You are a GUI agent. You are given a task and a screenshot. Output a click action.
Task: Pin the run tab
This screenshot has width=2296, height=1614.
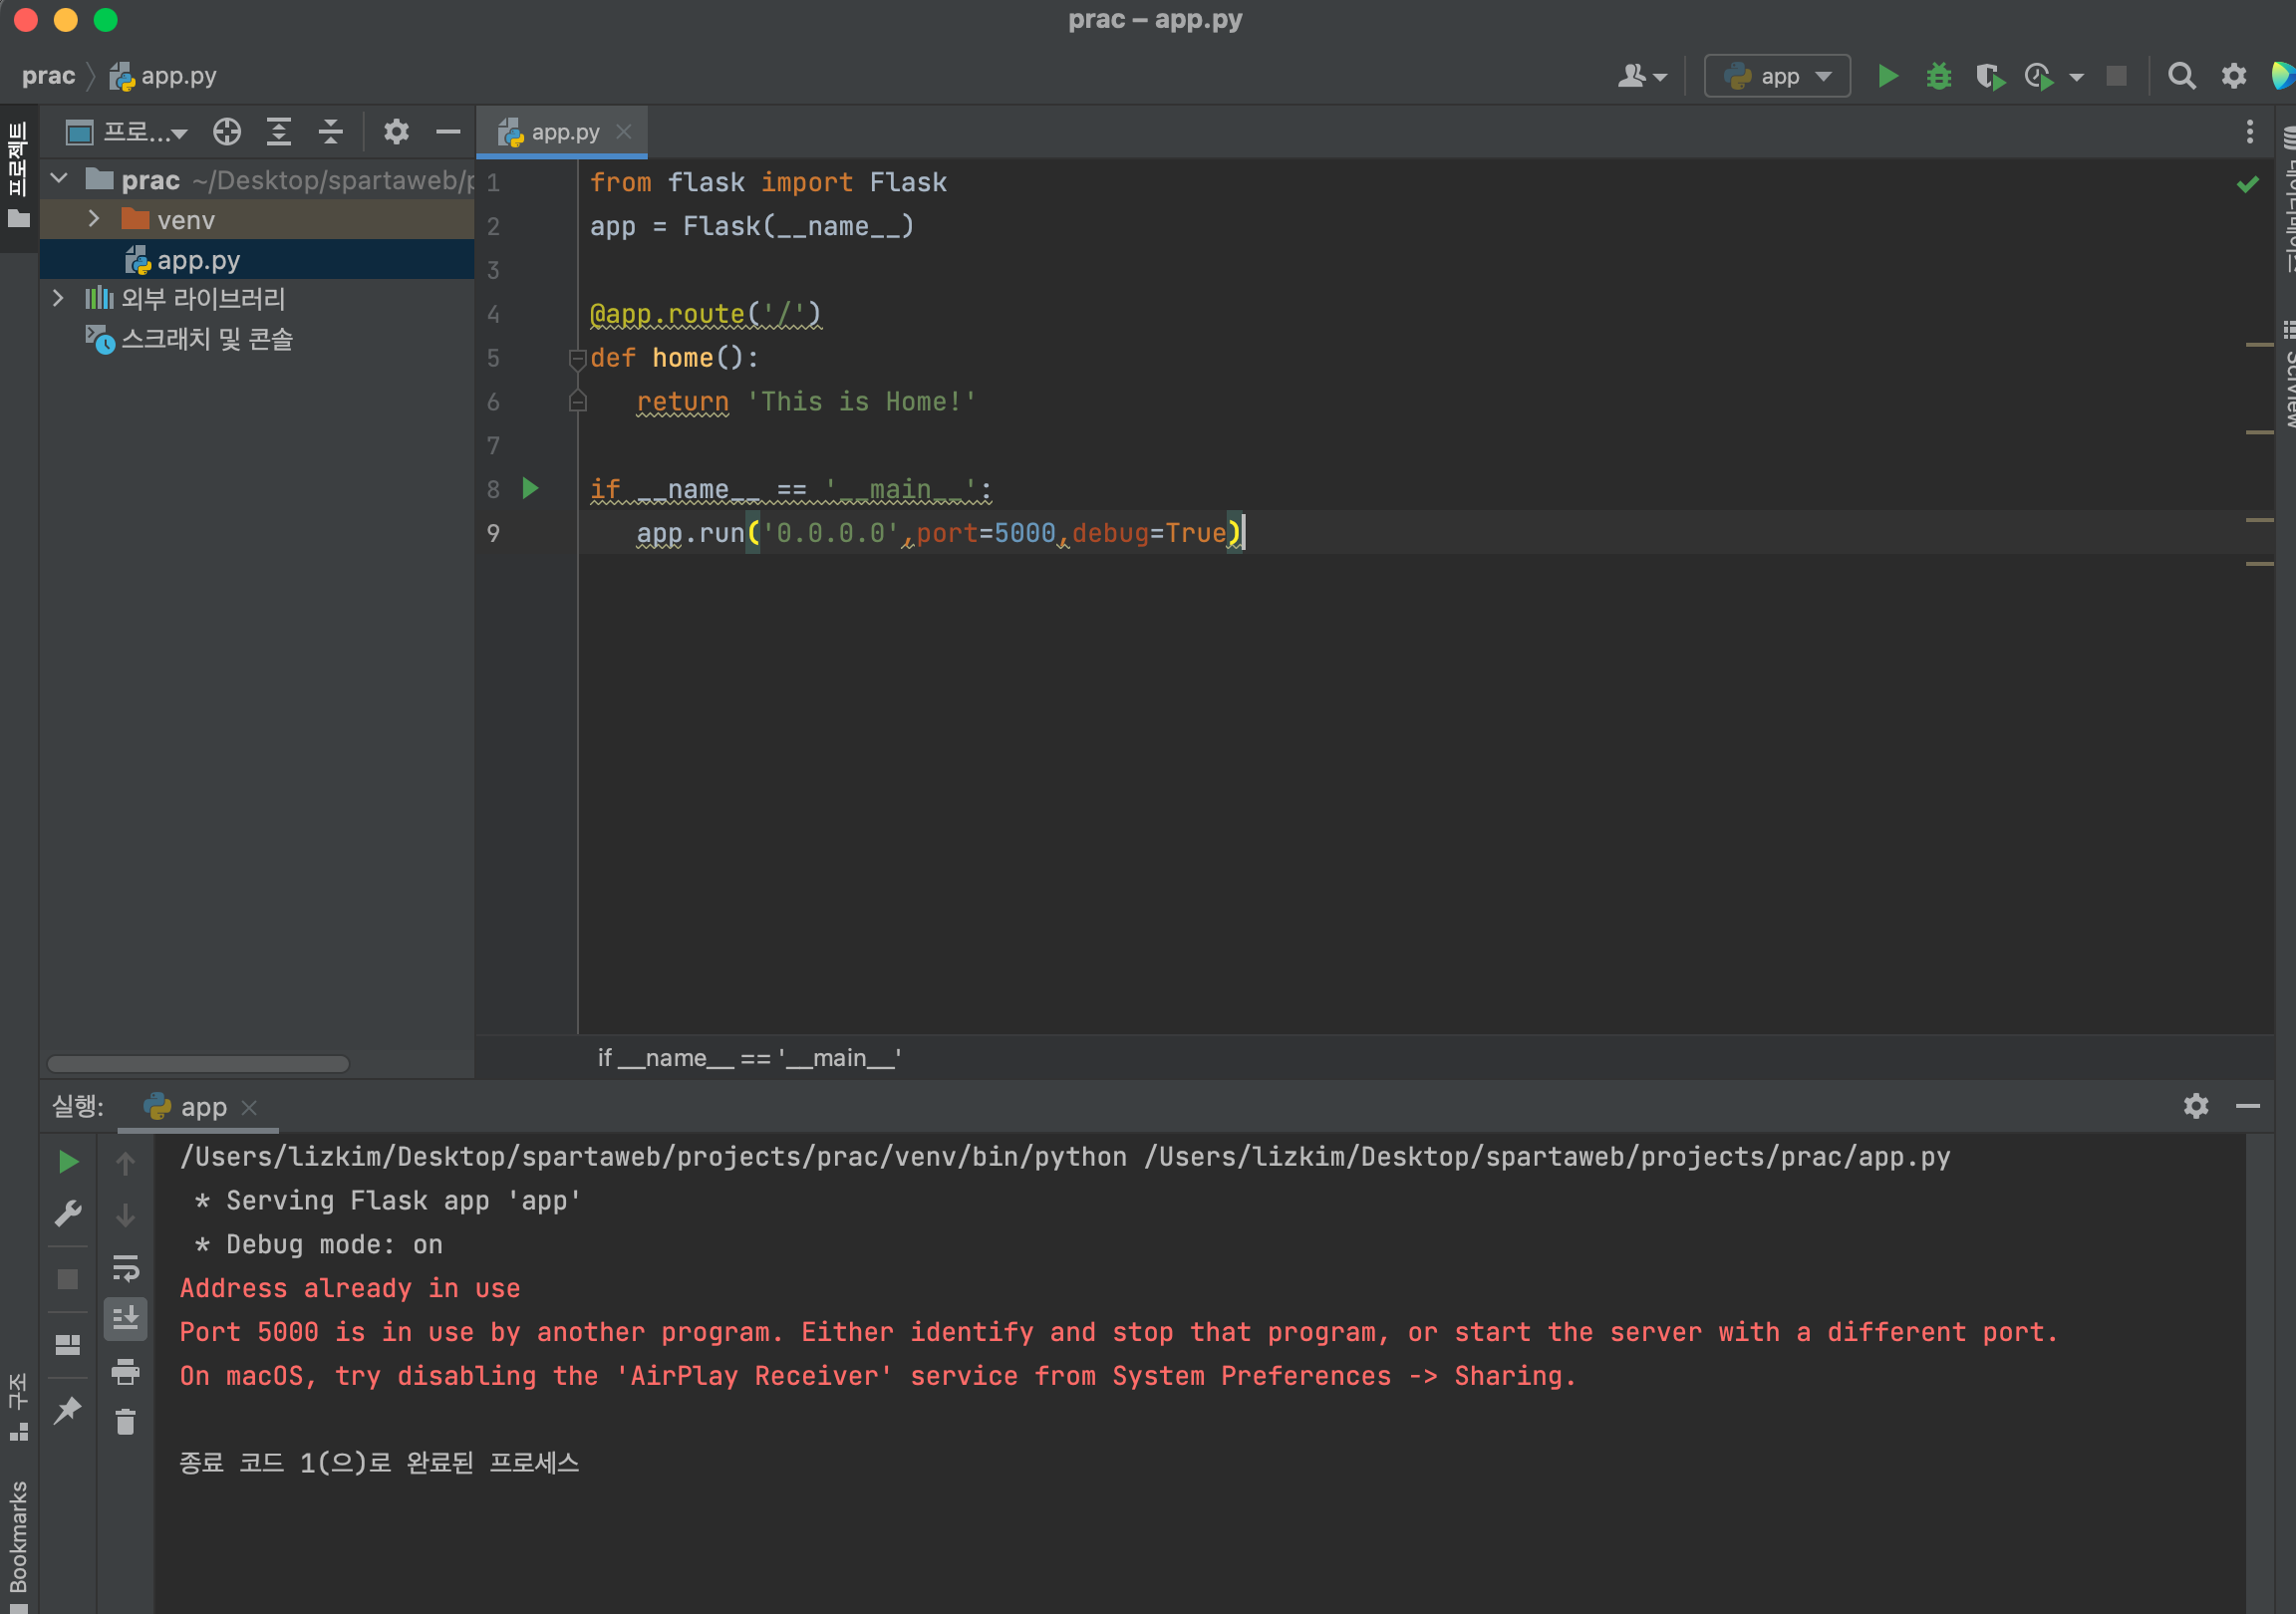(x=68, y=1410)
